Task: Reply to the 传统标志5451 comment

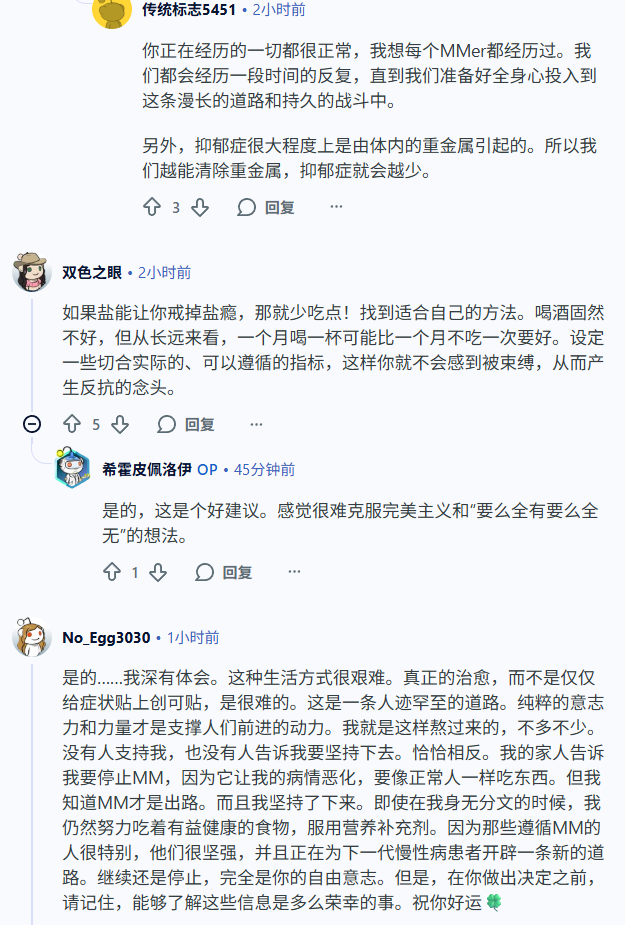Action: (x=266, y=207)
